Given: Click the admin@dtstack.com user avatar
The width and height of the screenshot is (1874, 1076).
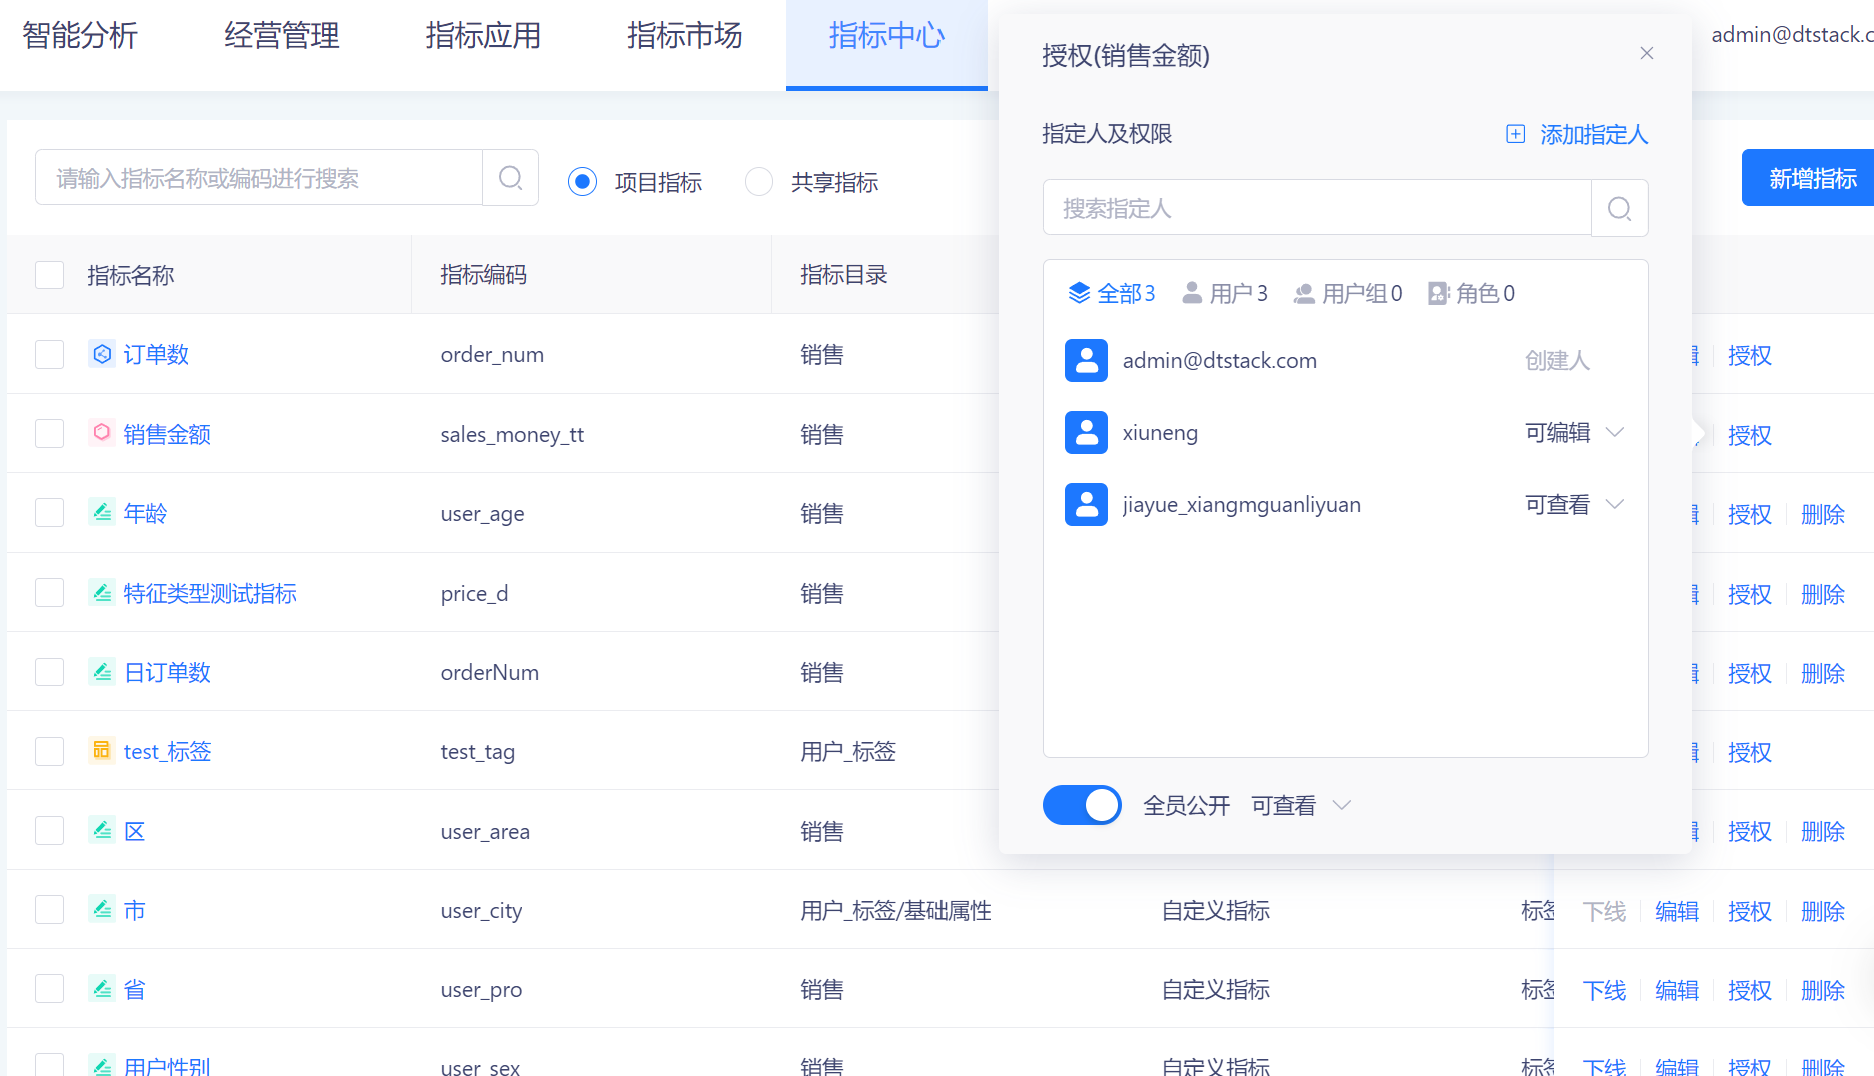Looking at the screenshot, I should [x=1086, y=360].
